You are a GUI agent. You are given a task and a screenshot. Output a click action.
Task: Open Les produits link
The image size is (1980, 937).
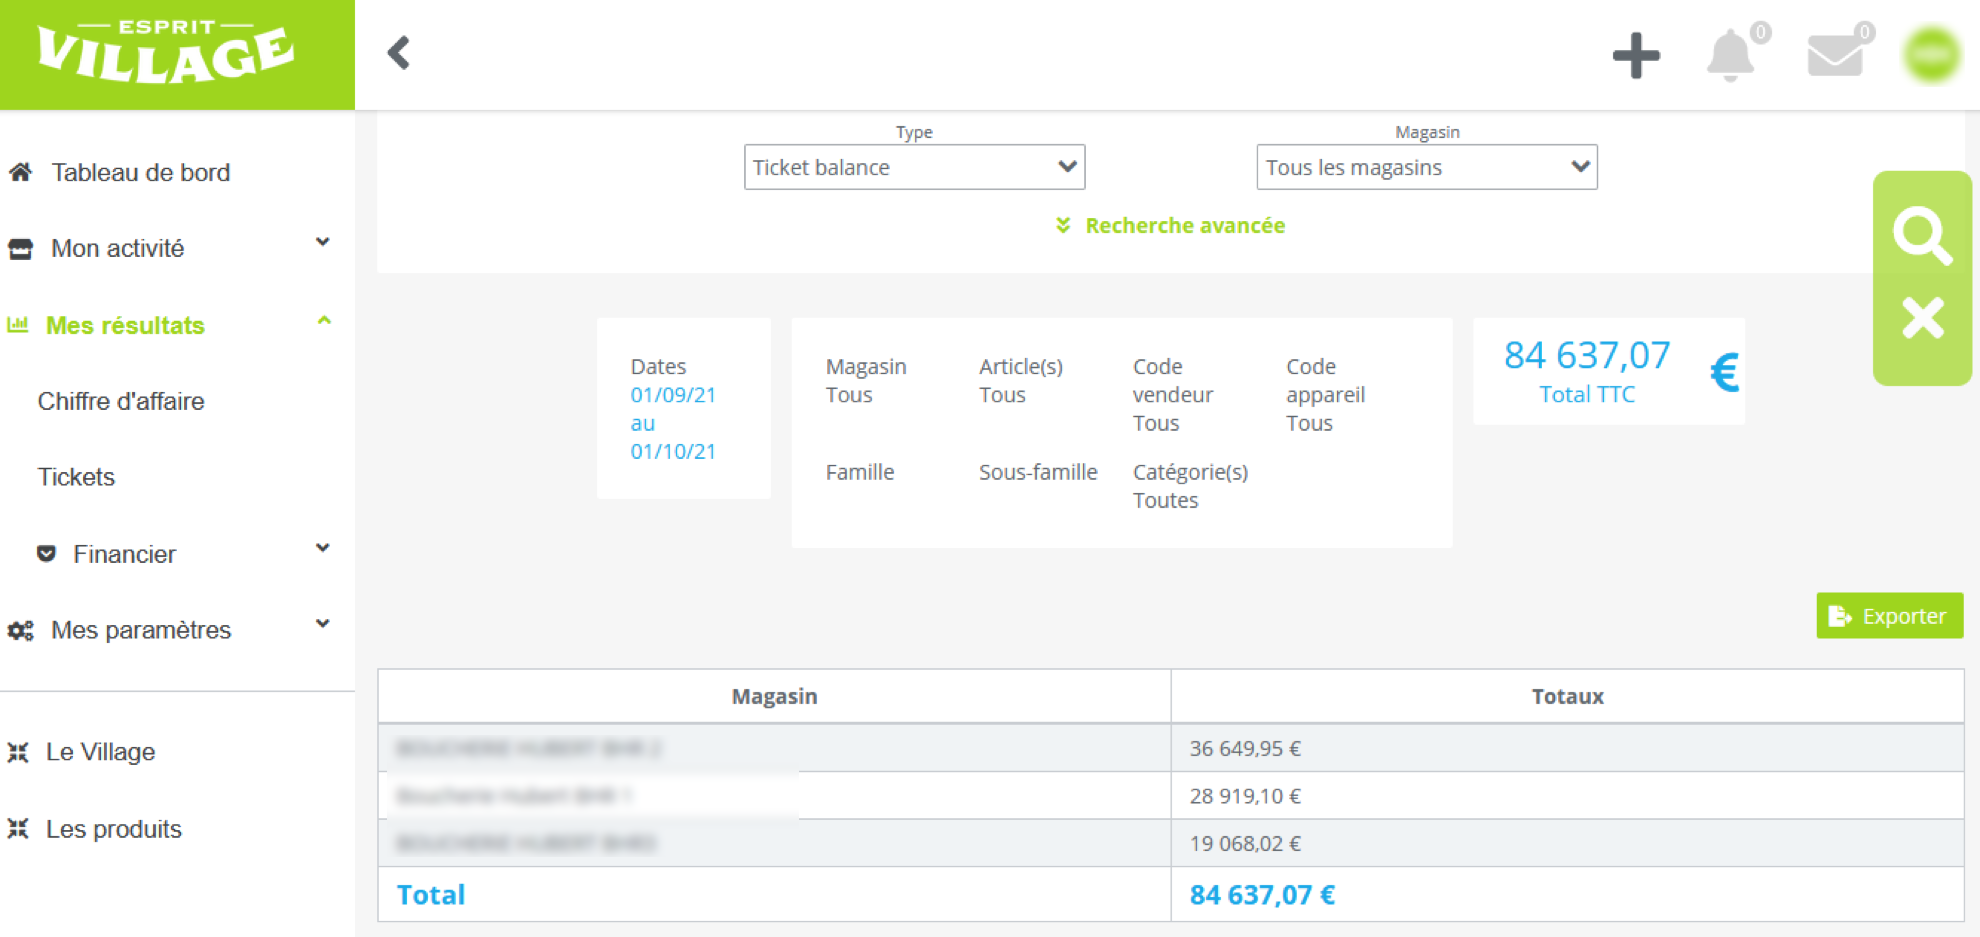coord(113,829)
